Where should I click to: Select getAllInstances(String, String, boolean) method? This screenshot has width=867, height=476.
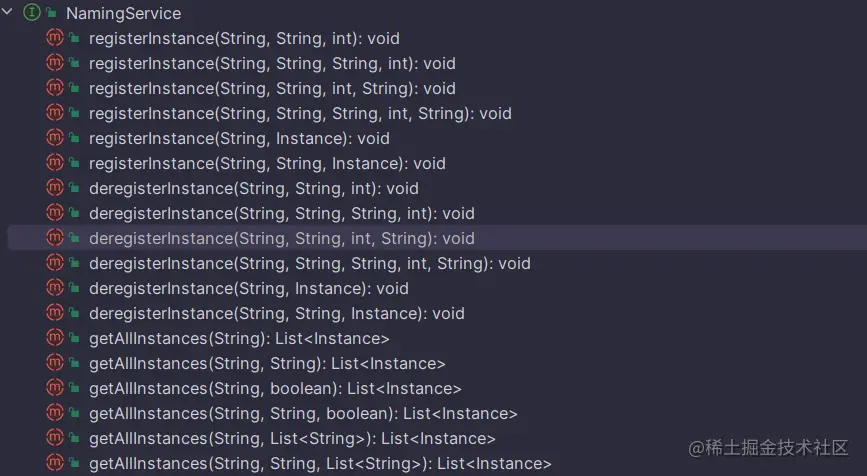point(303,414)
